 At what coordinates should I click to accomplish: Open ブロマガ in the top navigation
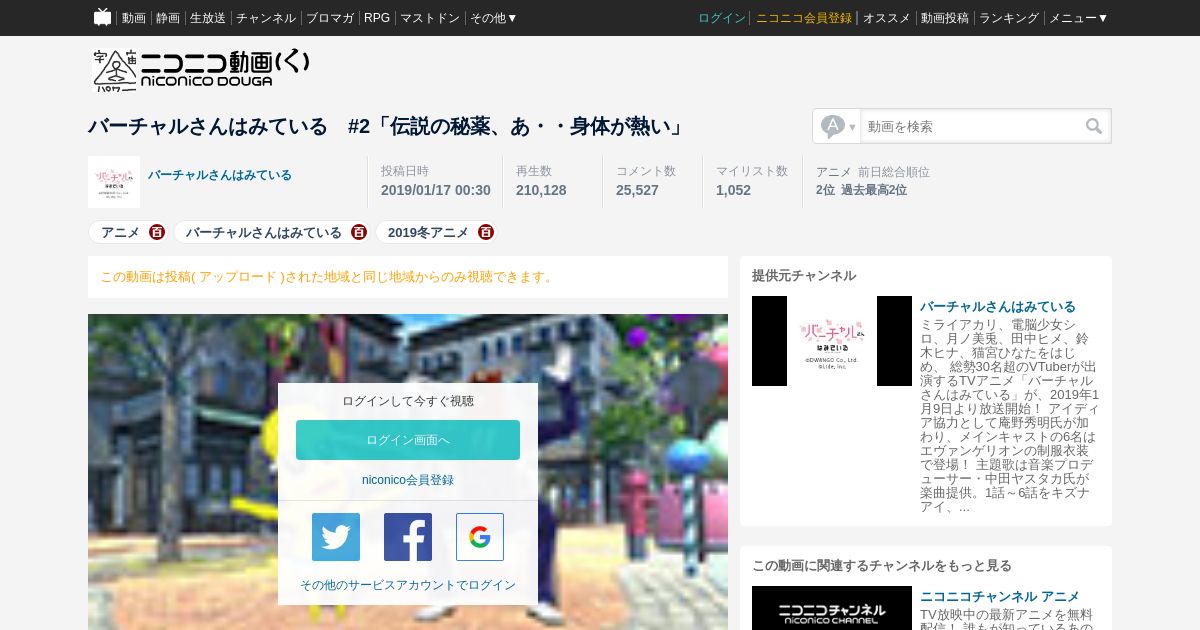[x=330, y=18]
